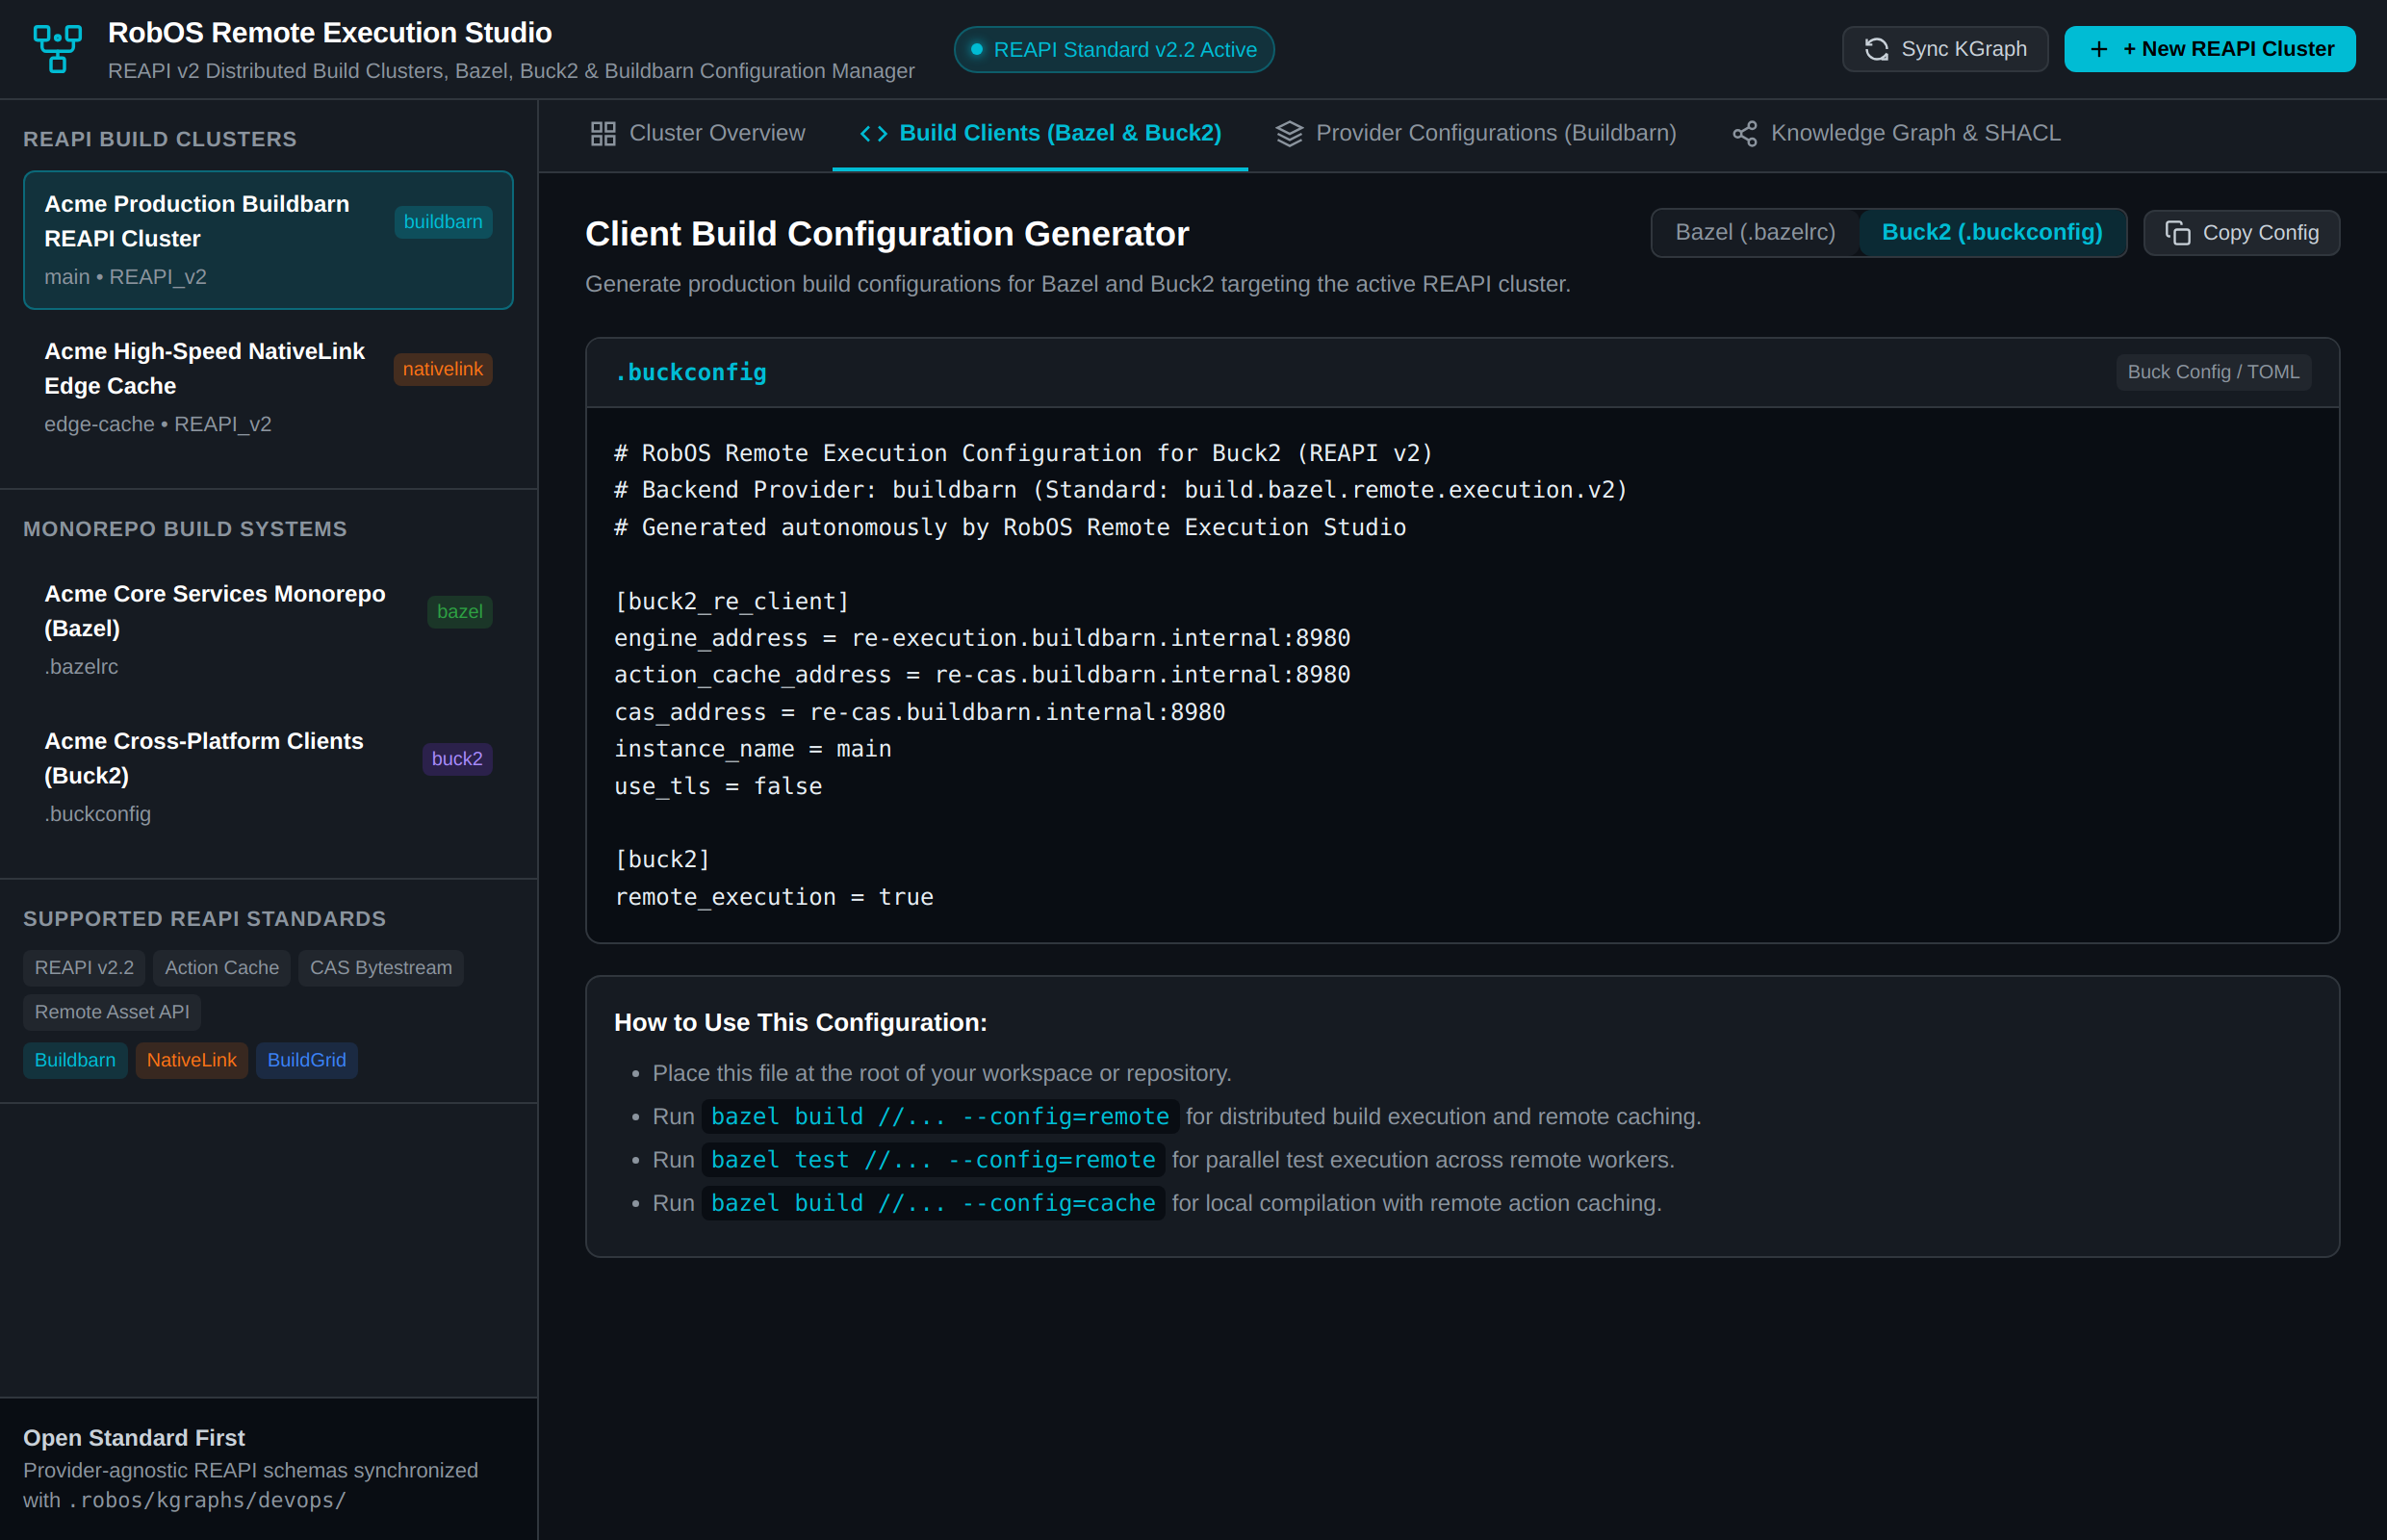Click the copy icon in Copy Config
The width and height of the screenshot is (2387, 1540).
[2177, 233]
